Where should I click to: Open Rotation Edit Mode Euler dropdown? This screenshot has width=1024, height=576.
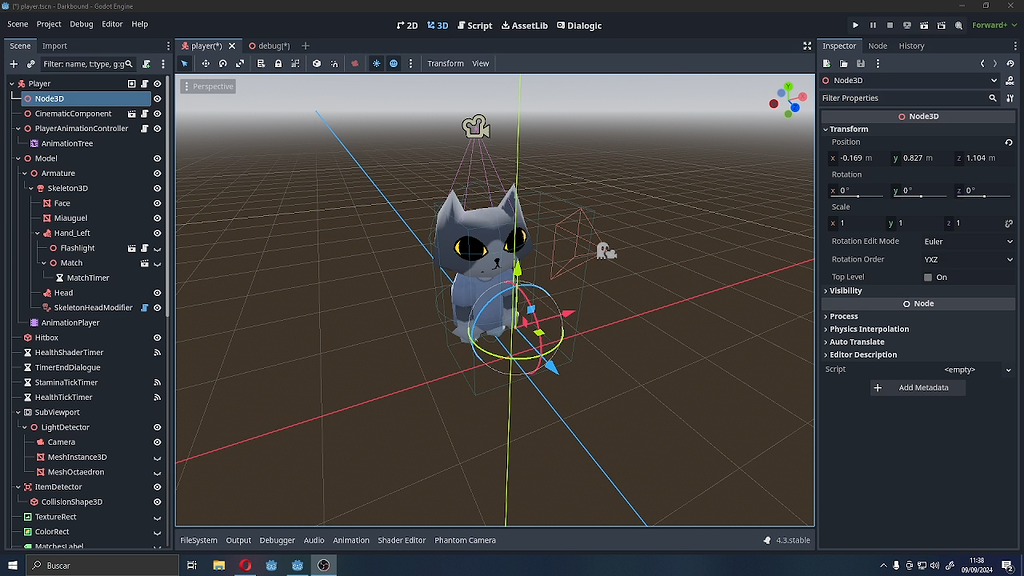[968, 242]
